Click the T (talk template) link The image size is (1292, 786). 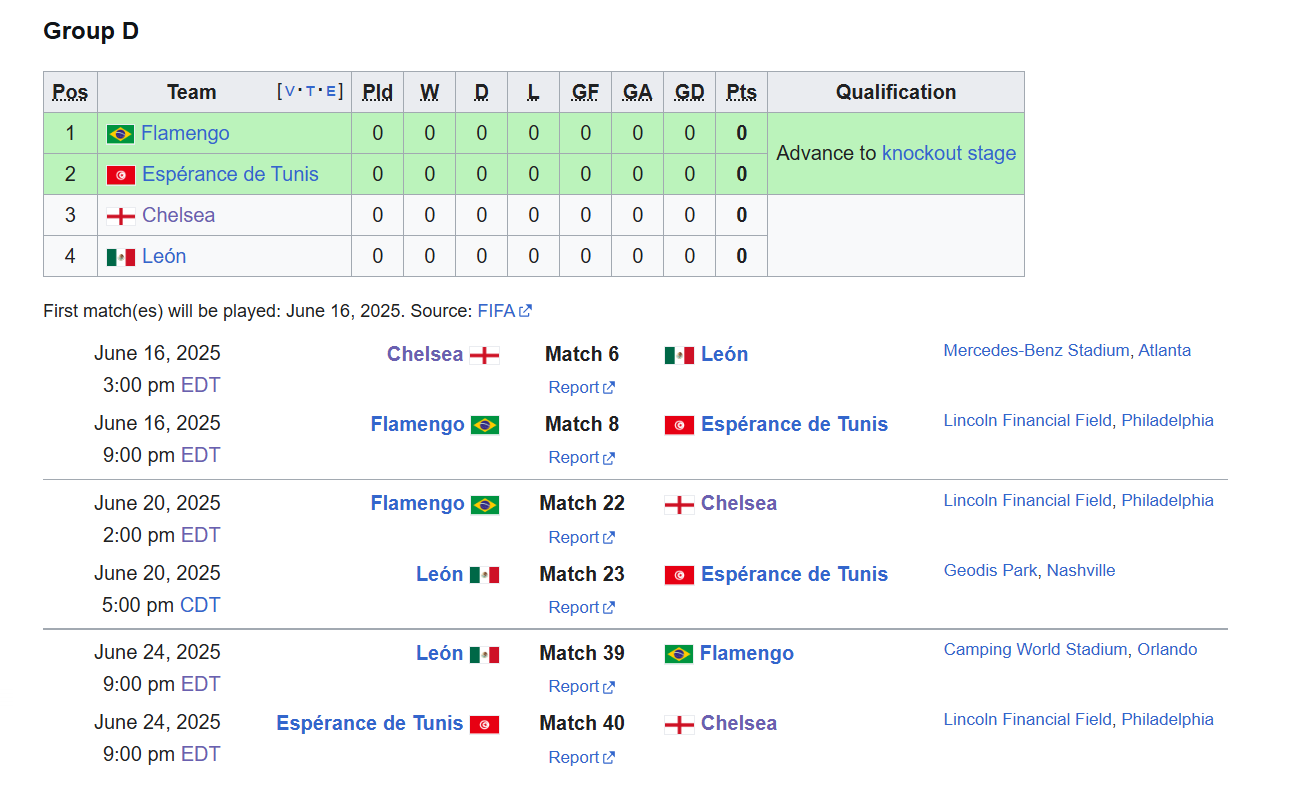pos(310,92)
